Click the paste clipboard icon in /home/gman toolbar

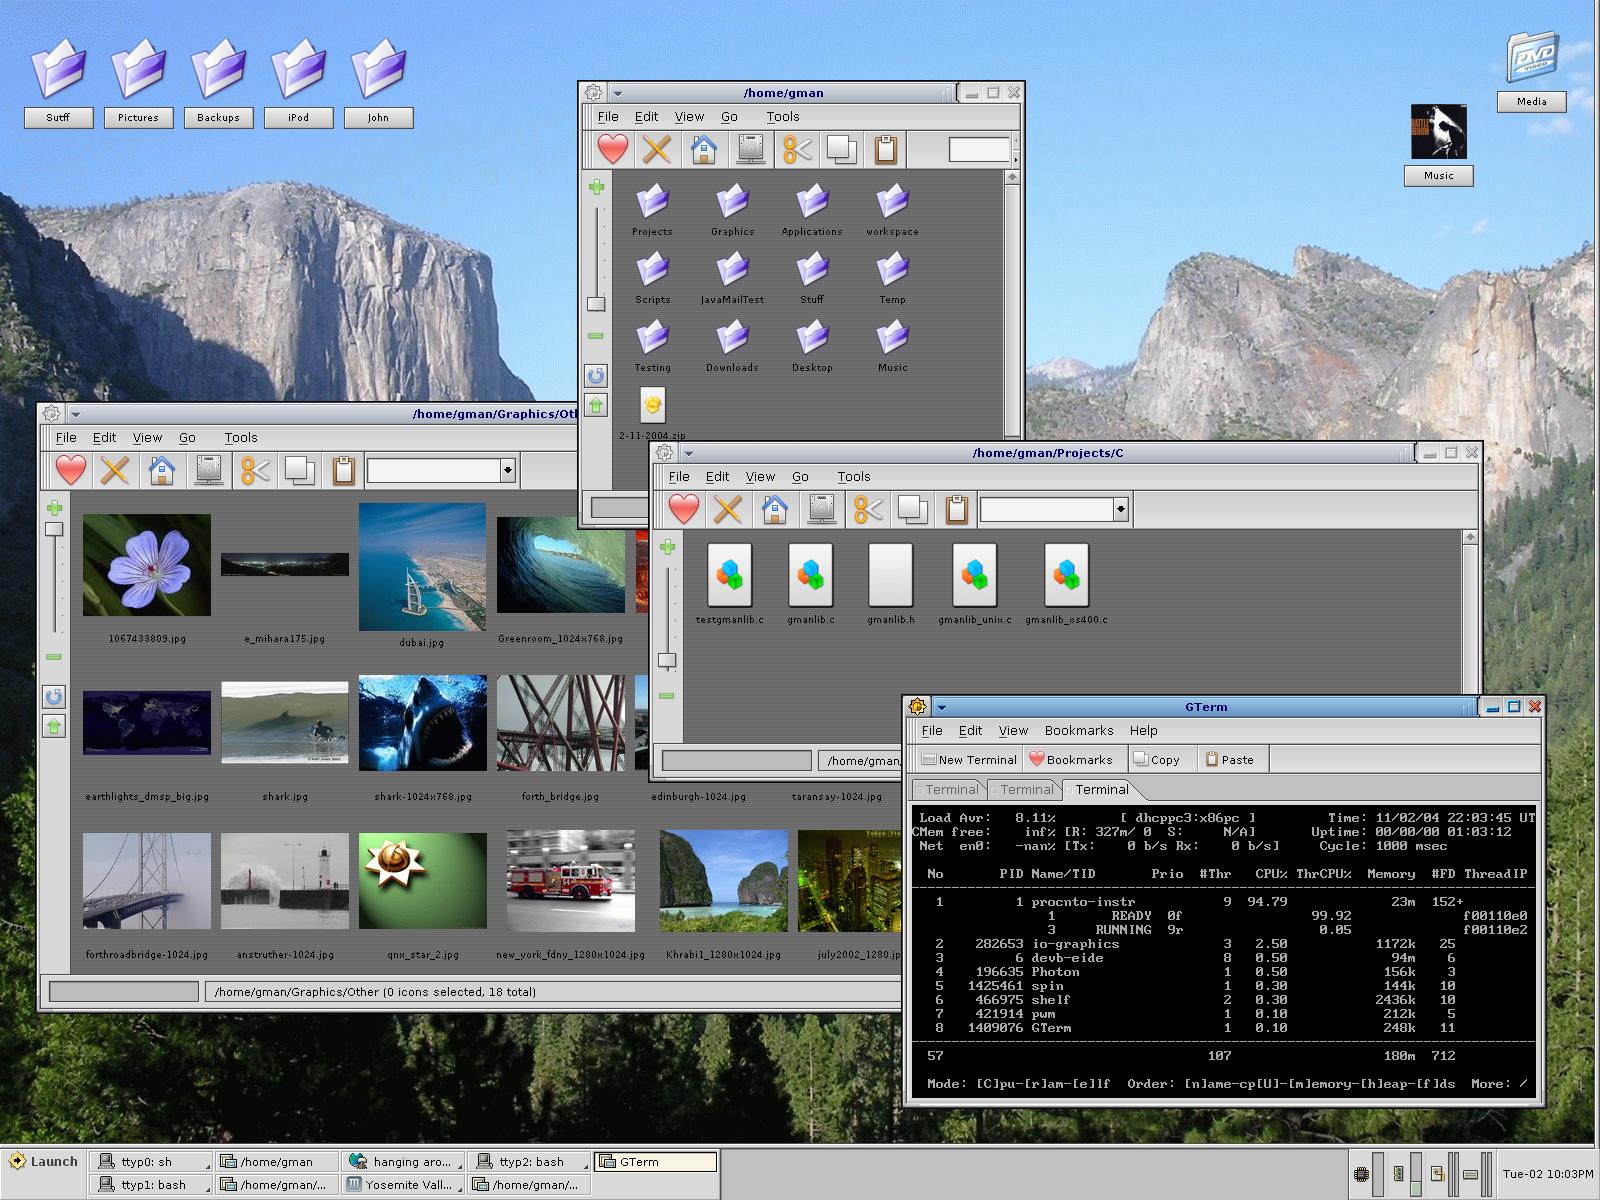coord(886,150)
